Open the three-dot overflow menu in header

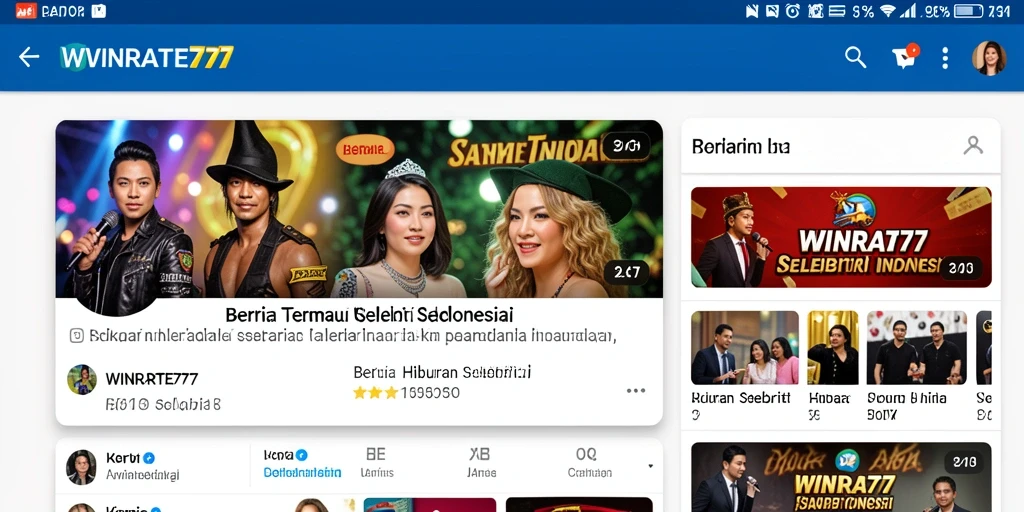(x=945, y=57)
